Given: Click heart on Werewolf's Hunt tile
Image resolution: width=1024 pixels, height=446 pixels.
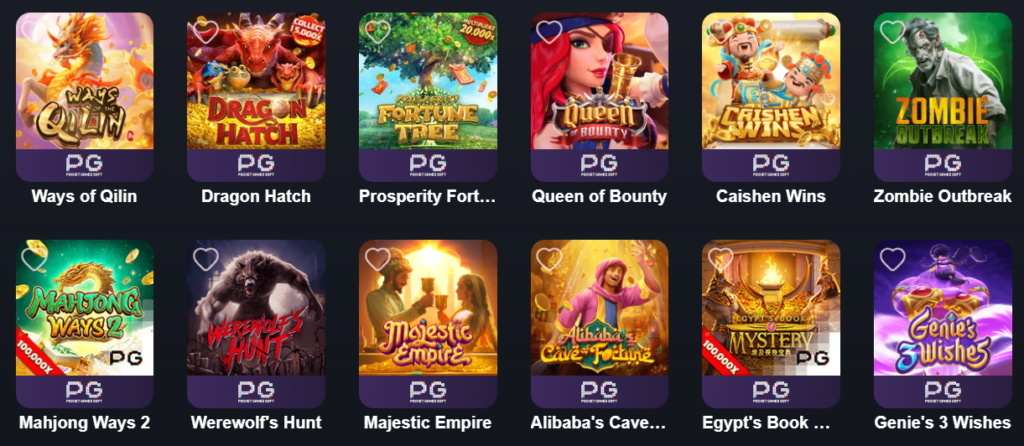Looking at the screenshot, I should [x=206, y=259].
